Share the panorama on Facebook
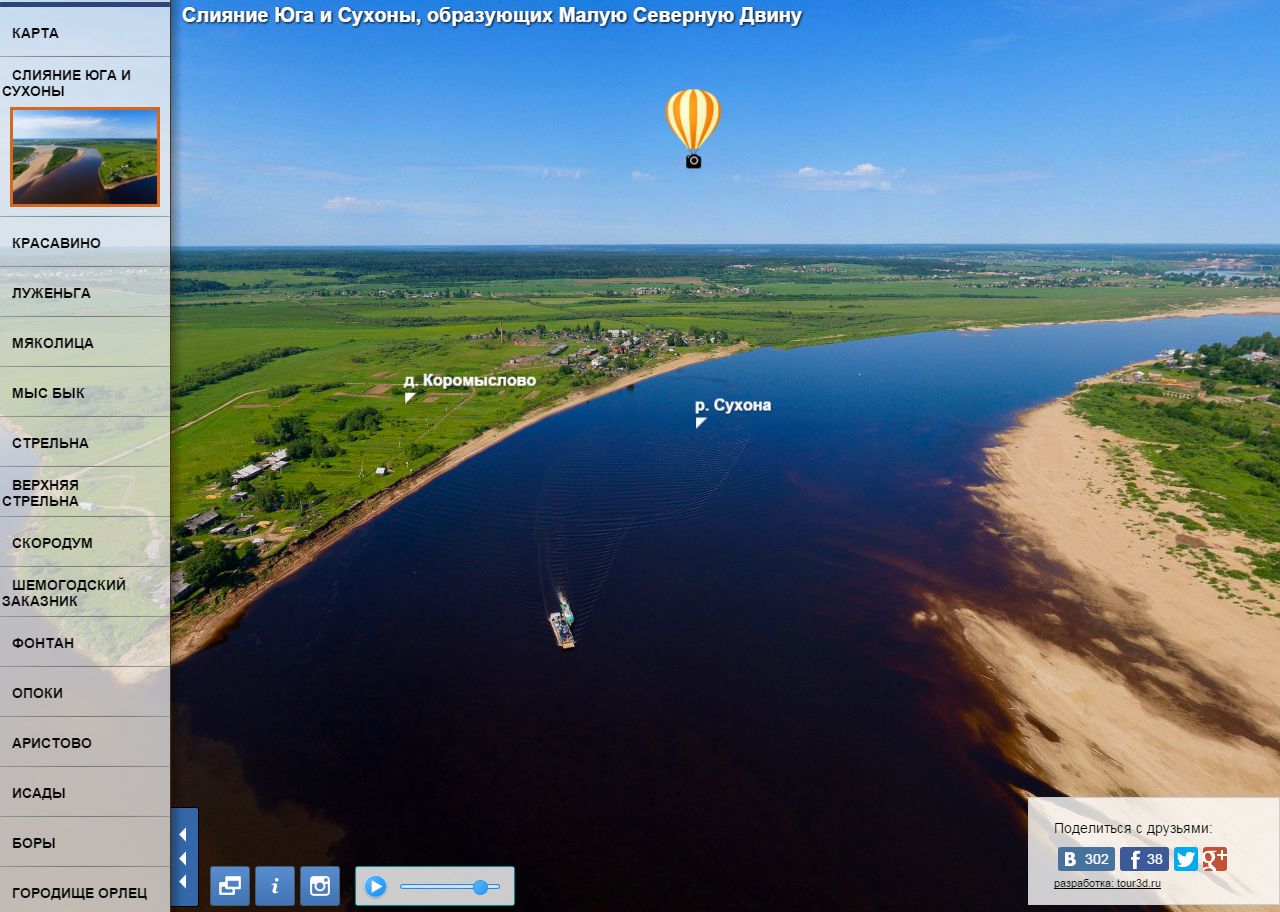The image size is (1280, 912). click(x=1144, y=859)
